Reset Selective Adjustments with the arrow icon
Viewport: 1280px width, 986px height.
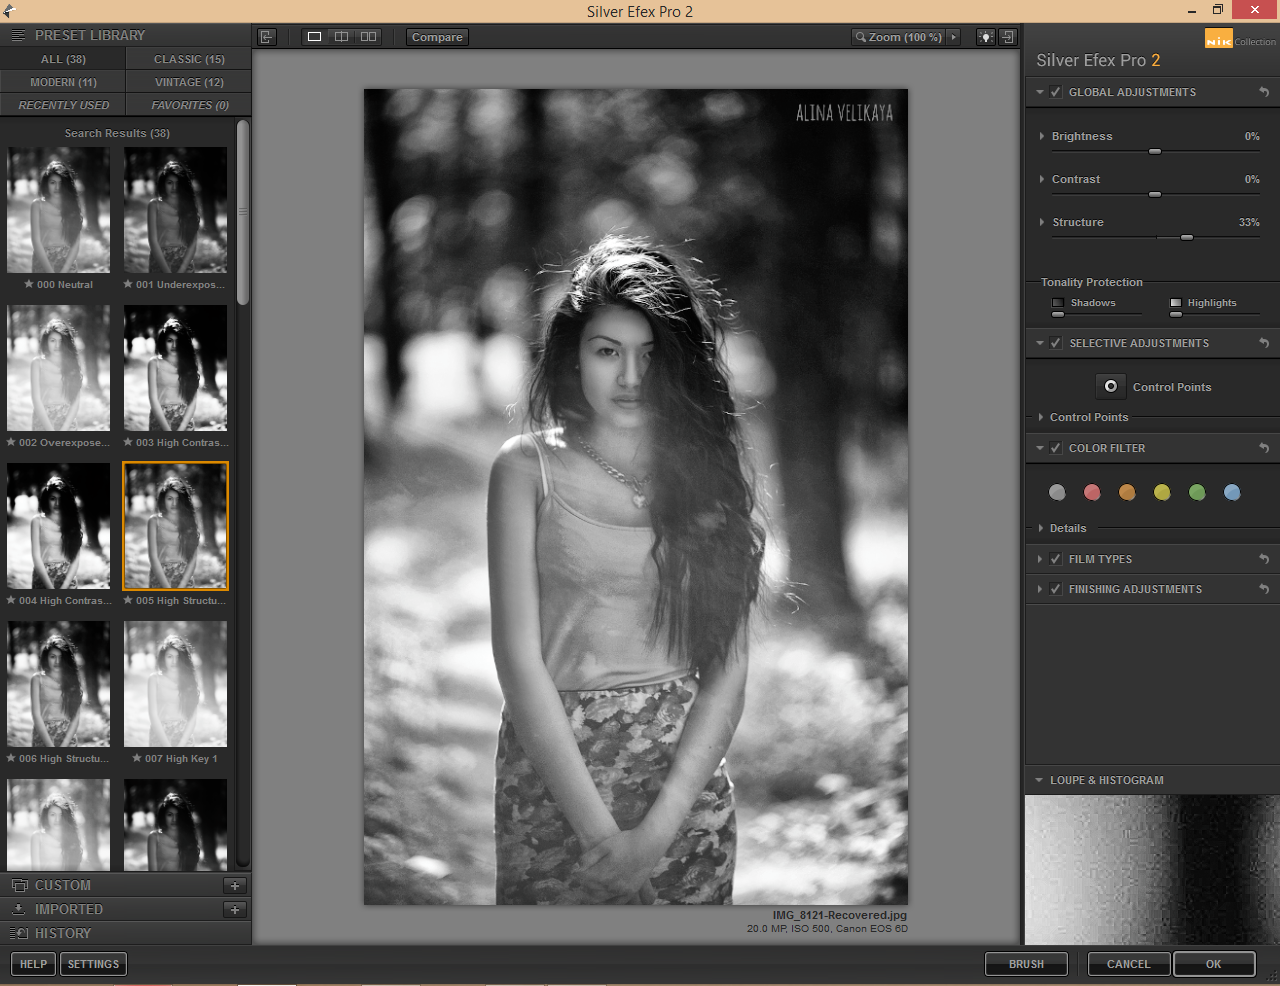coord(1264,343)
